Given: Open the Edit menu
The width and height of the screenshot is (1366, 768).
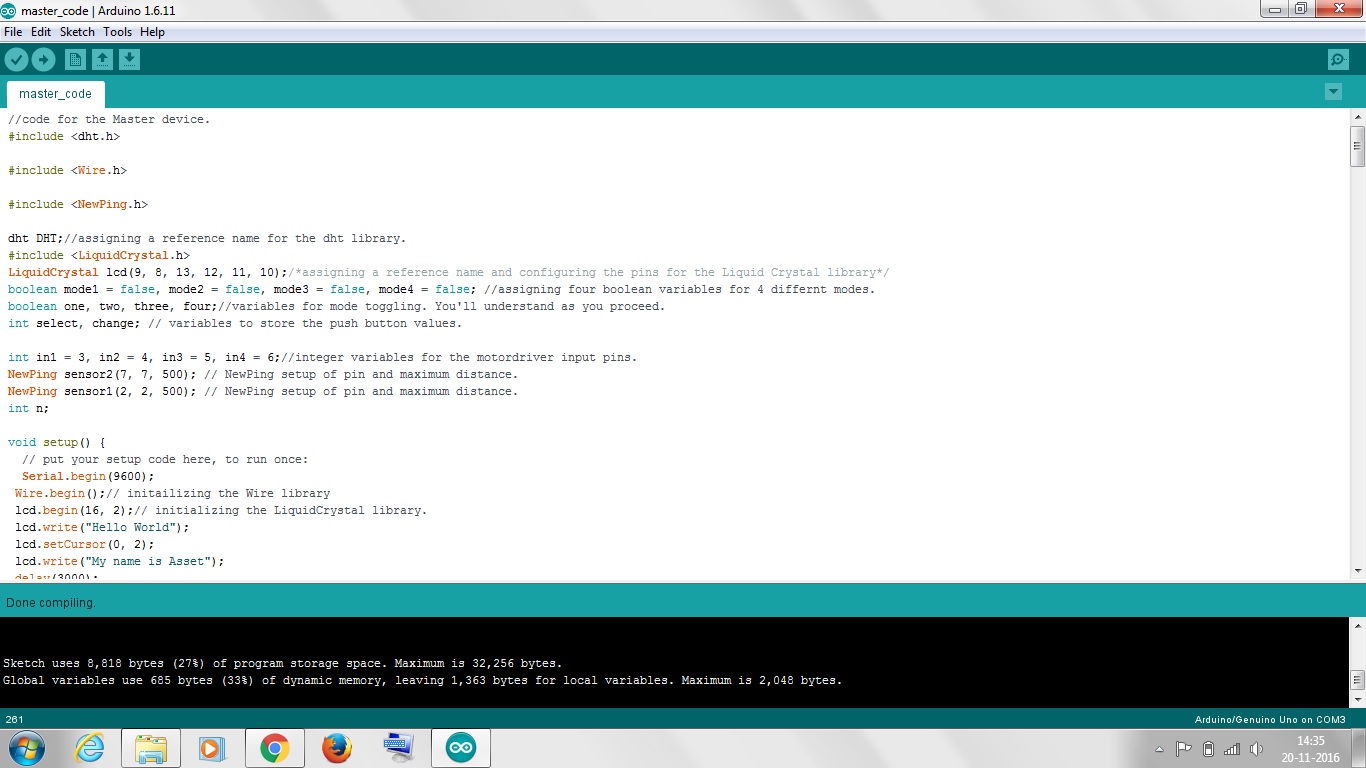Looking at the screenshot, I should [41, 32].
